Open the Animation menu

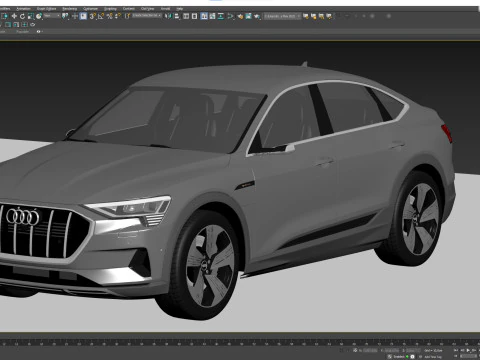pyautogui.click(x=23, y=9)
